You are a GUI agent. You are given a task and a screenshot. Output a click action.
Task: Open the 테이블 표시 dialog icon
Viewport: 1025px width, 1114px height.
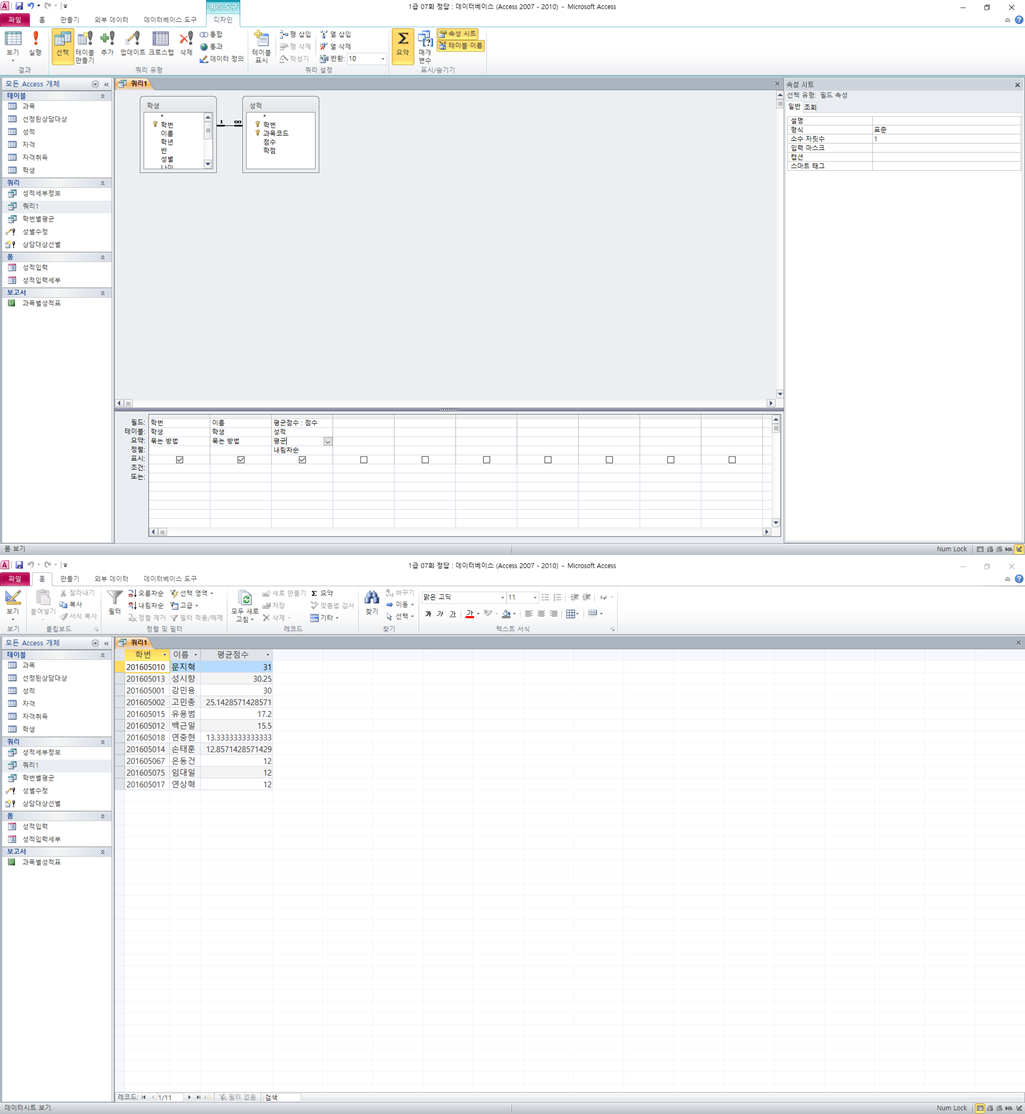pyautogui.click(x=261, y=45)
